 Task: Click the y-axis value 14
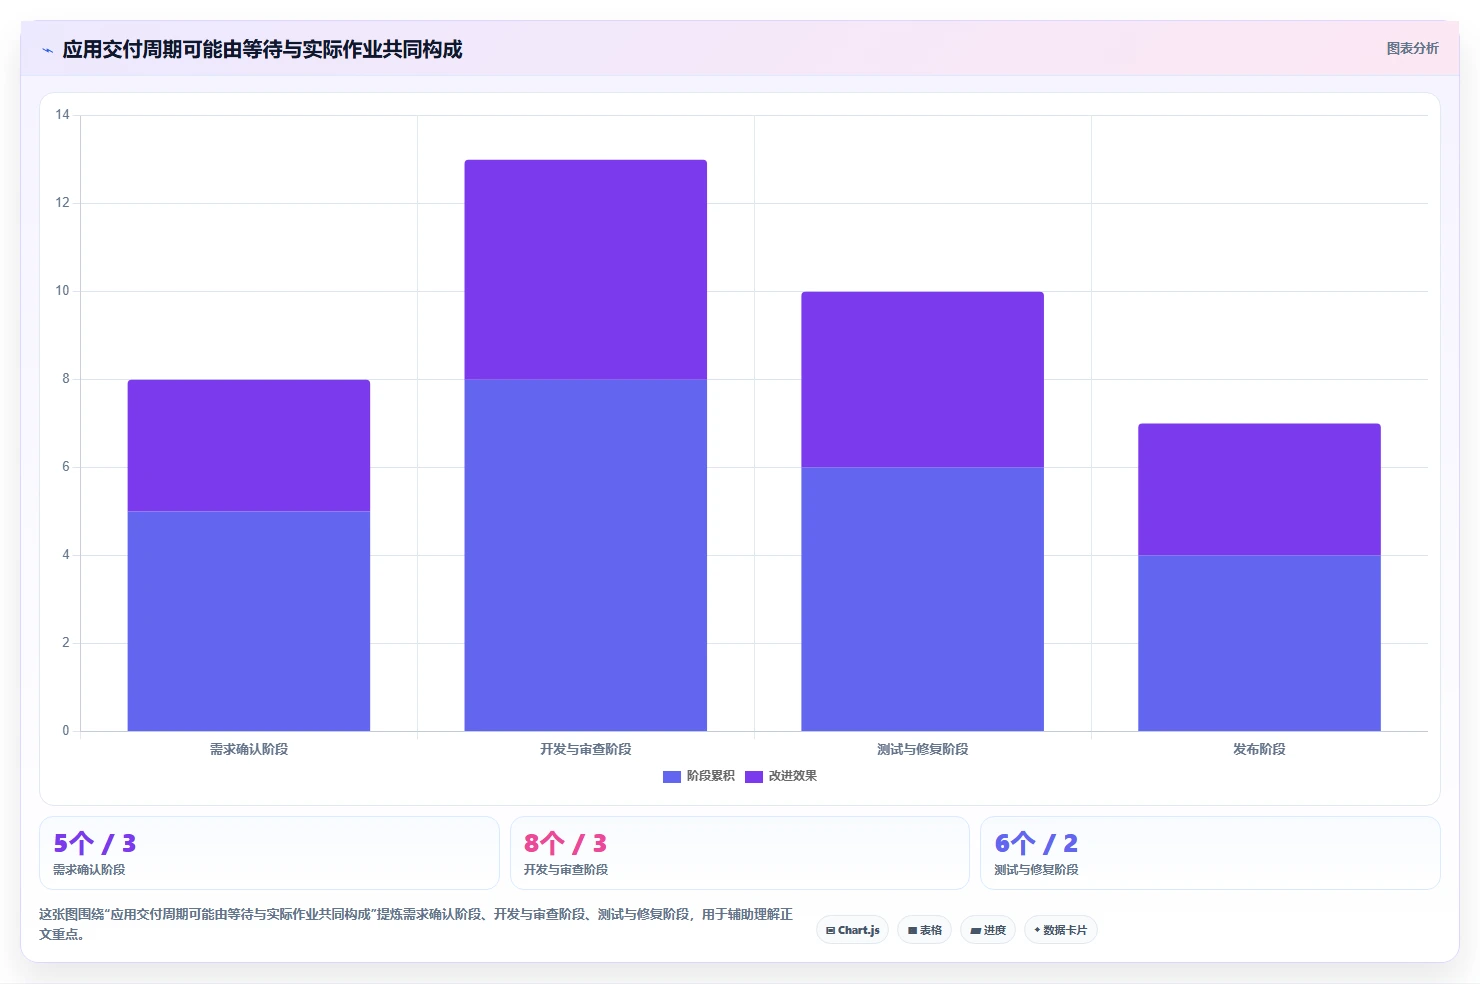point(63,115)
